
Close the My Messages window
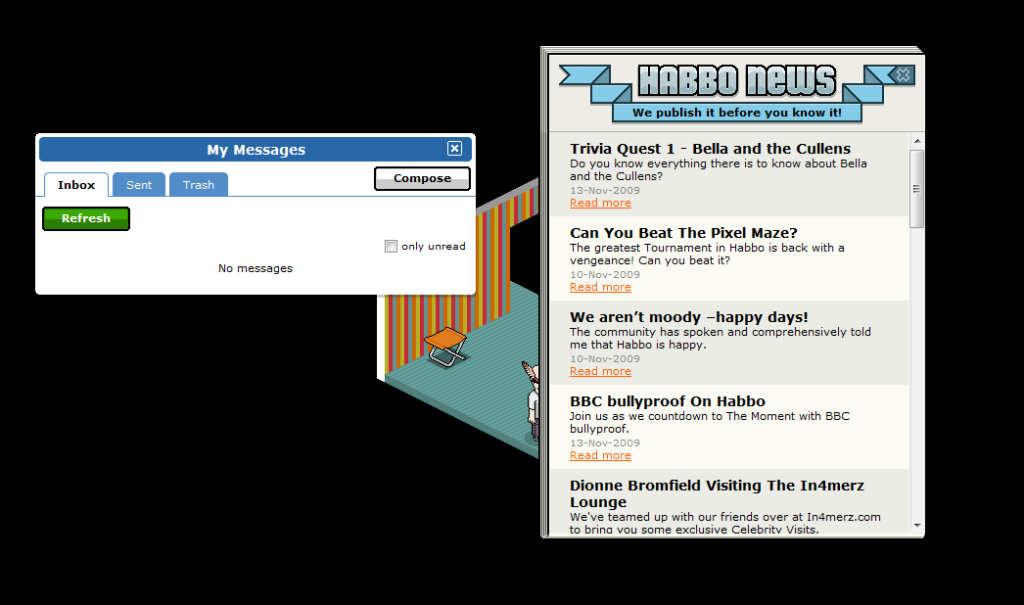coord(454,149)
